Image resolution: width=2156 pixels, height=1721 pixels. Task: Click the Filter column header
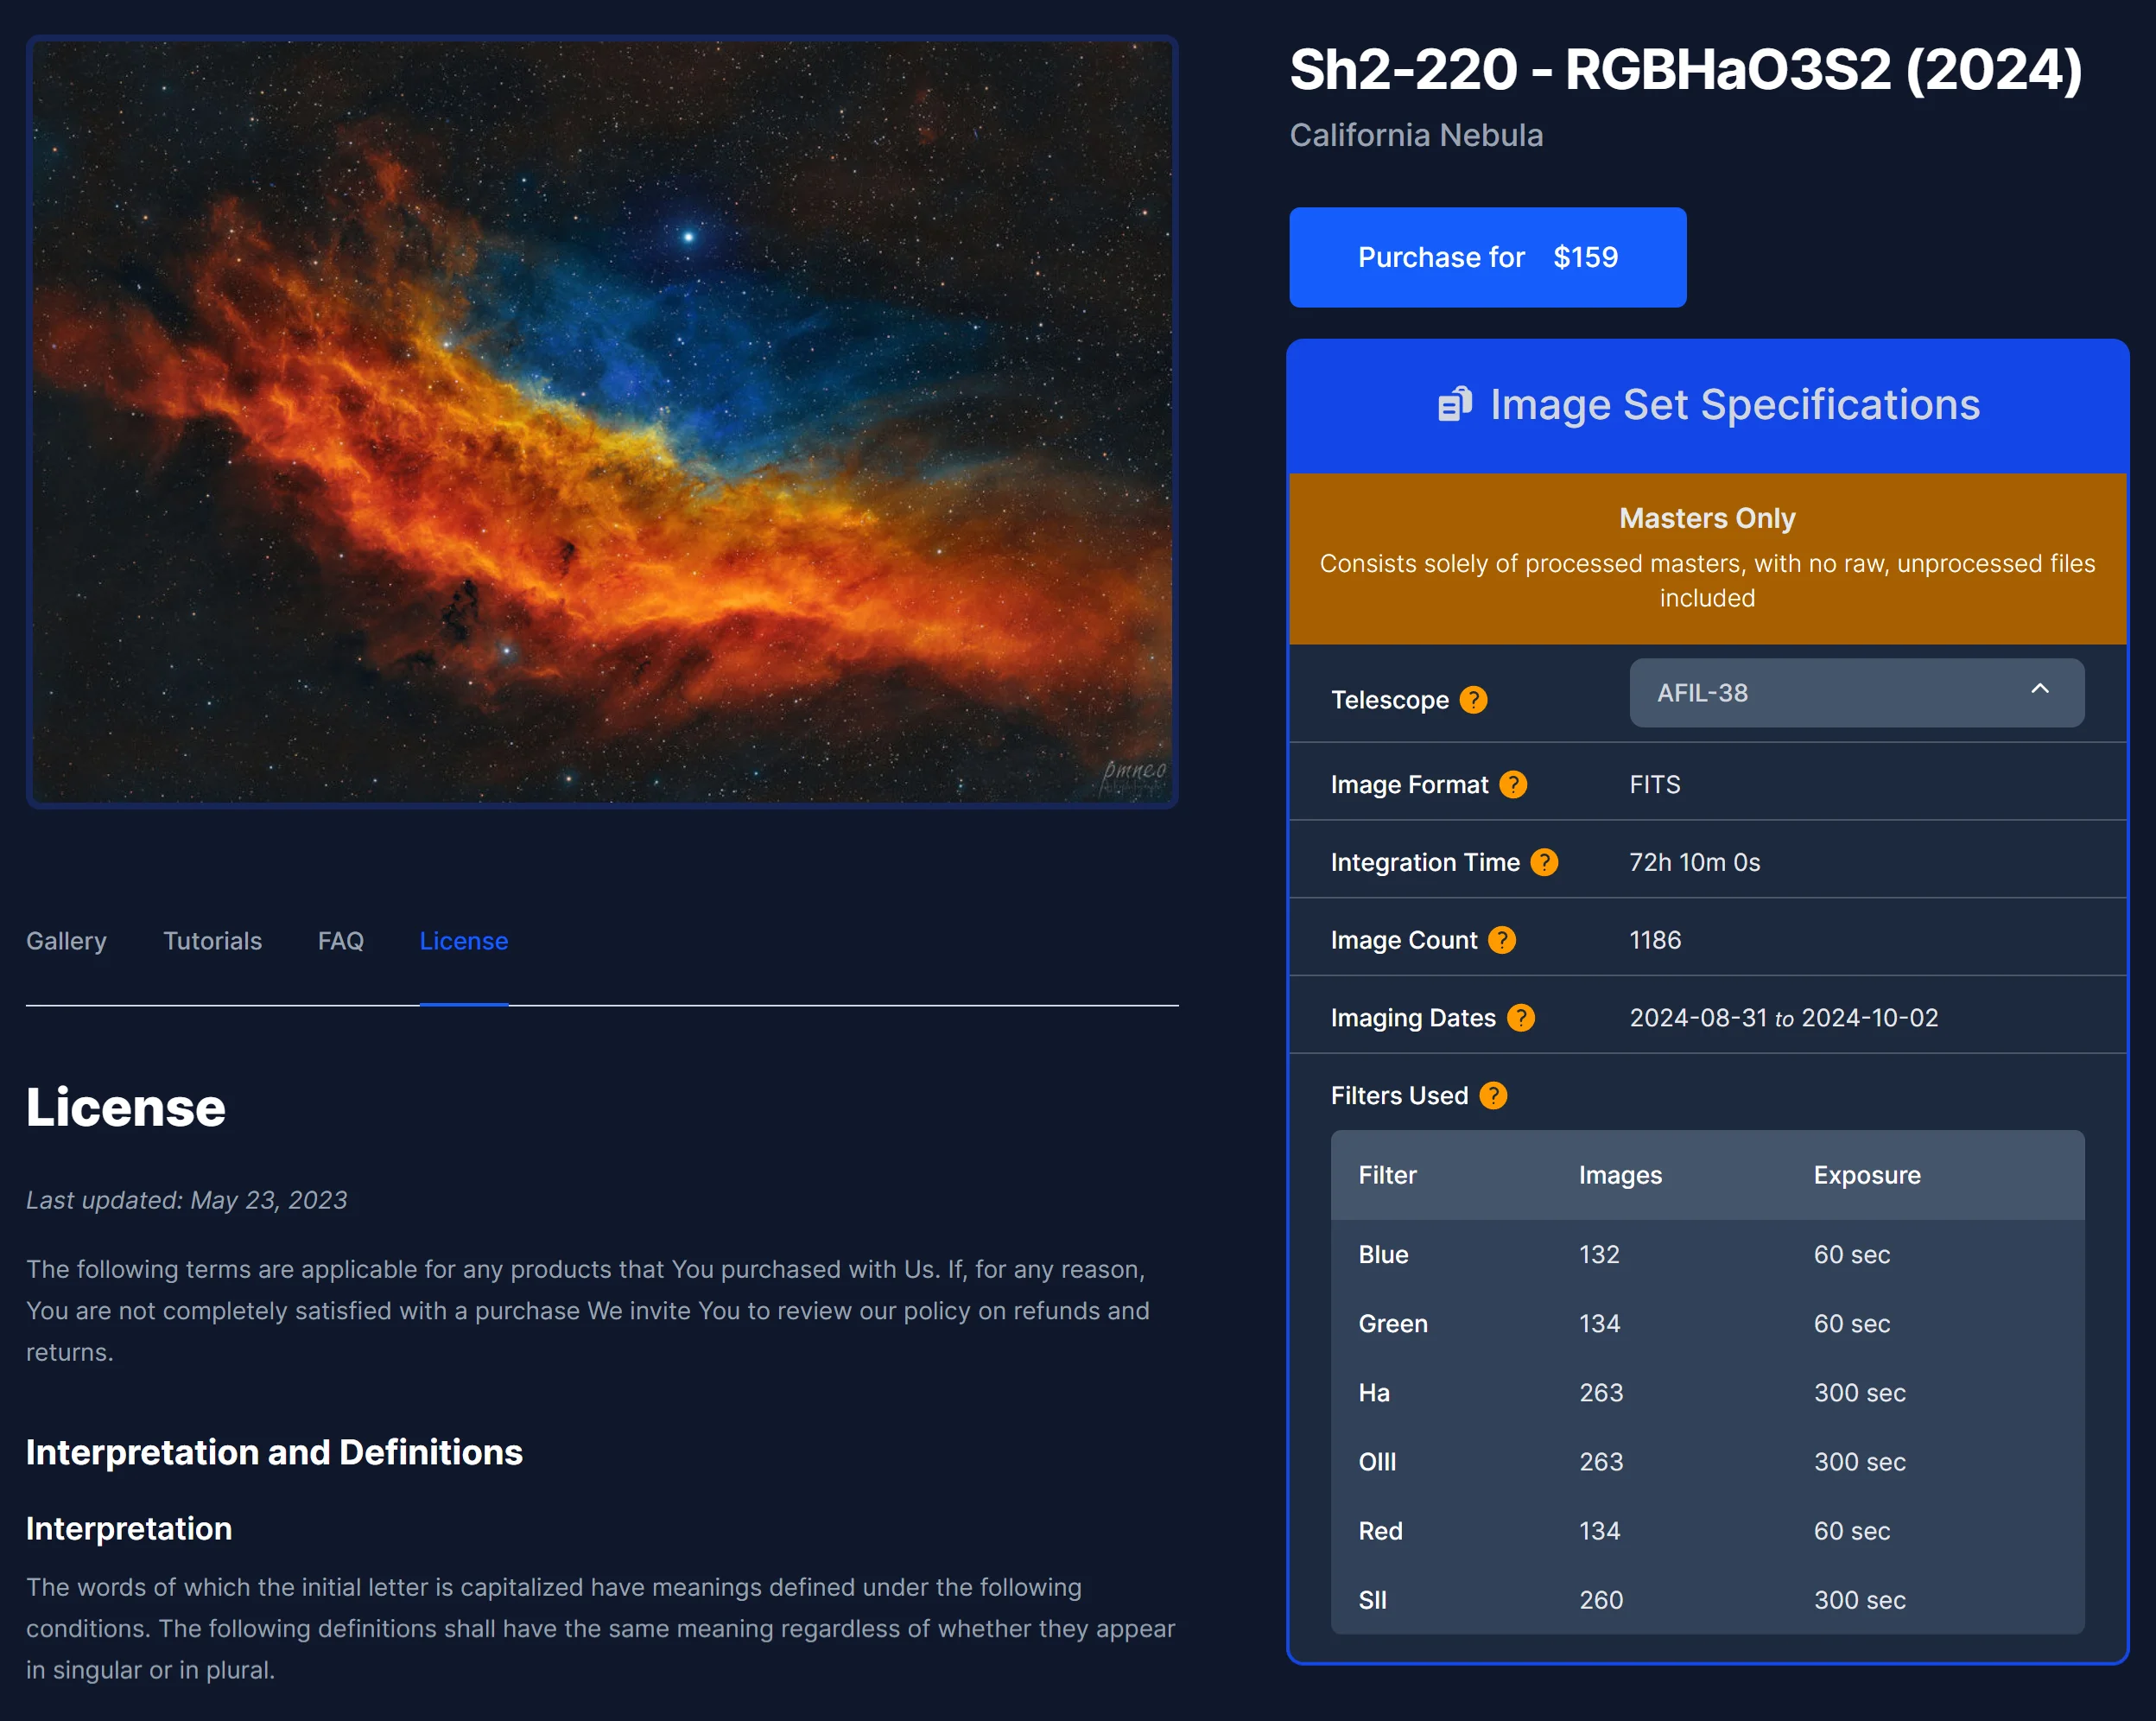[1387, 1175]
